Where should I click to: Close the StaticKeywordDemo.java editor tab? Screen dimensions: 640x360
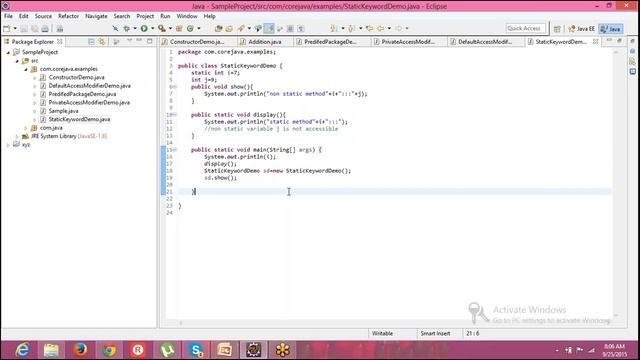(x=596, y=42)
